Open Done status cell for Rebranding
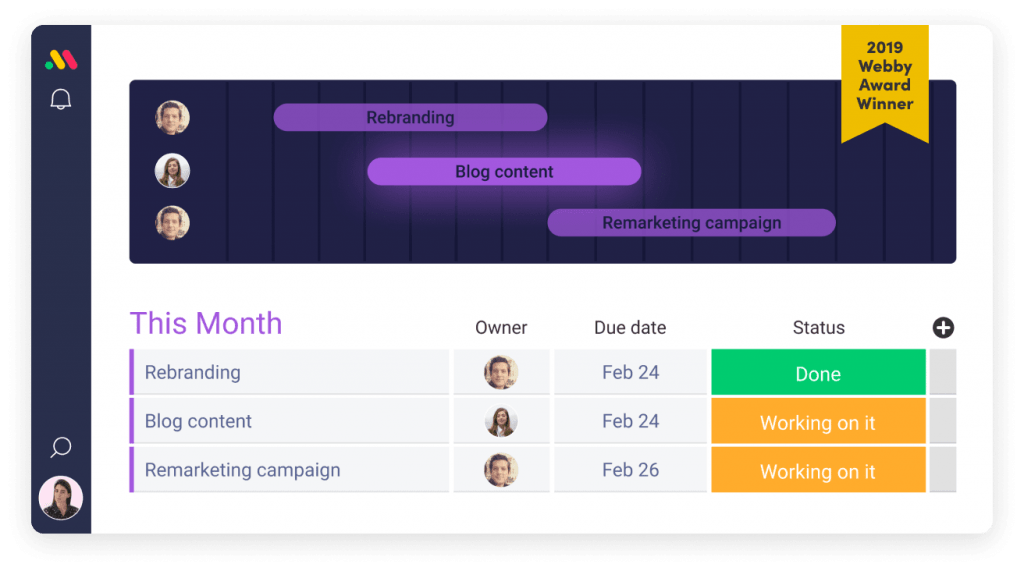Screen dimensions: 1024x571 818,372
